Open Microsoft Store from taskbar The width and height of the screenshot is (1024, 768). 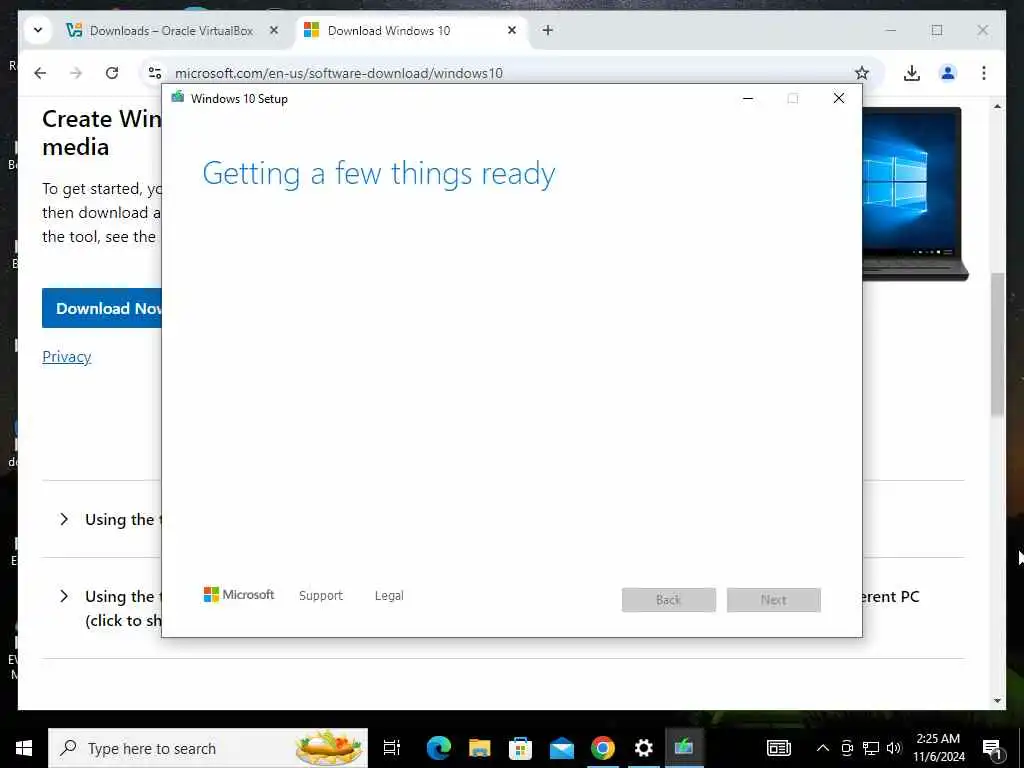(520, 748)
